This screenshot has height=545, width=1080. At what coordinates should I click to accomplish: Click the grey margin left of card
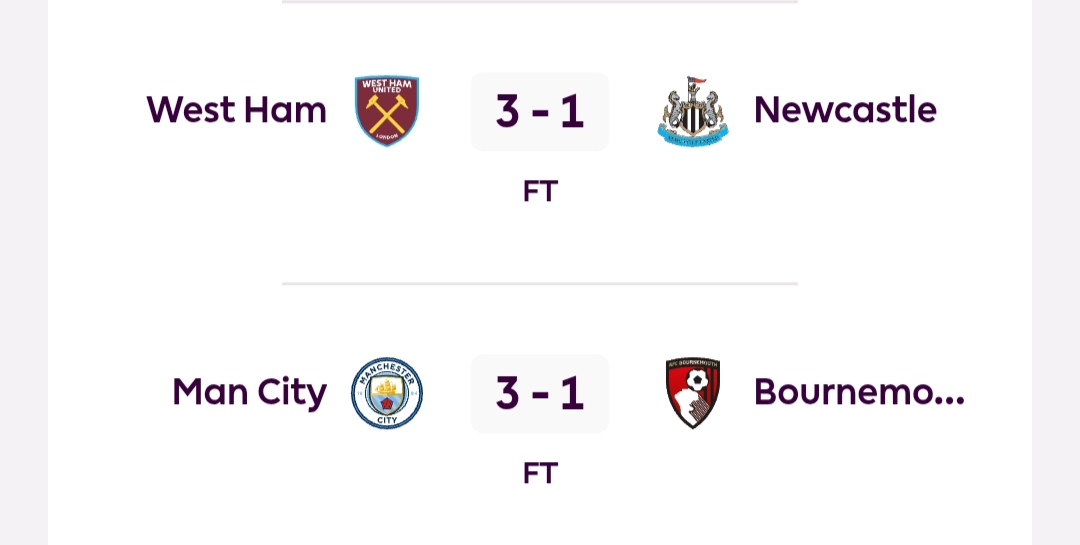(23, 272)
